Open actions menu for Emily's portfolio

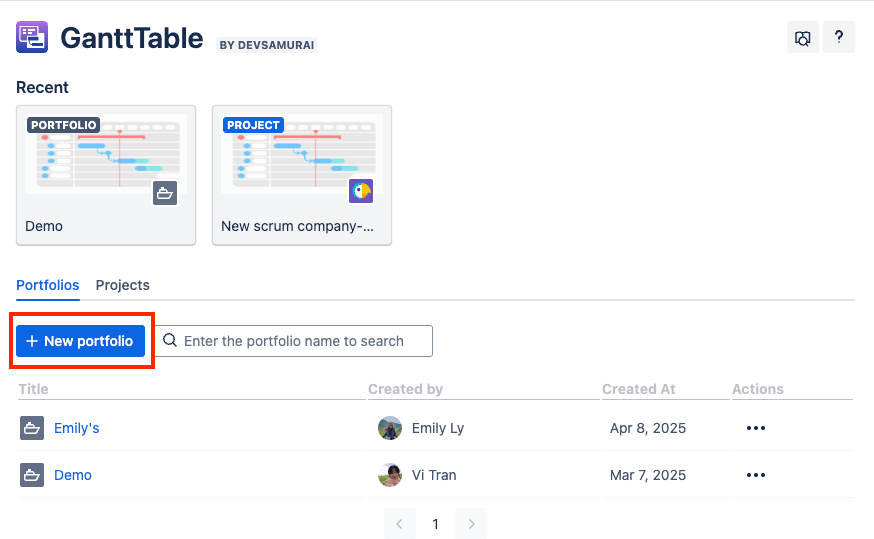pyautogui.click(x=756, y=428)
